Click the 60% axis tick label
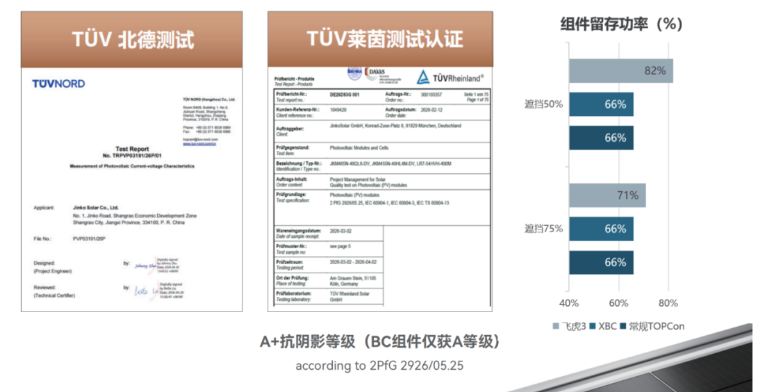760x392 pixels. 619,303
